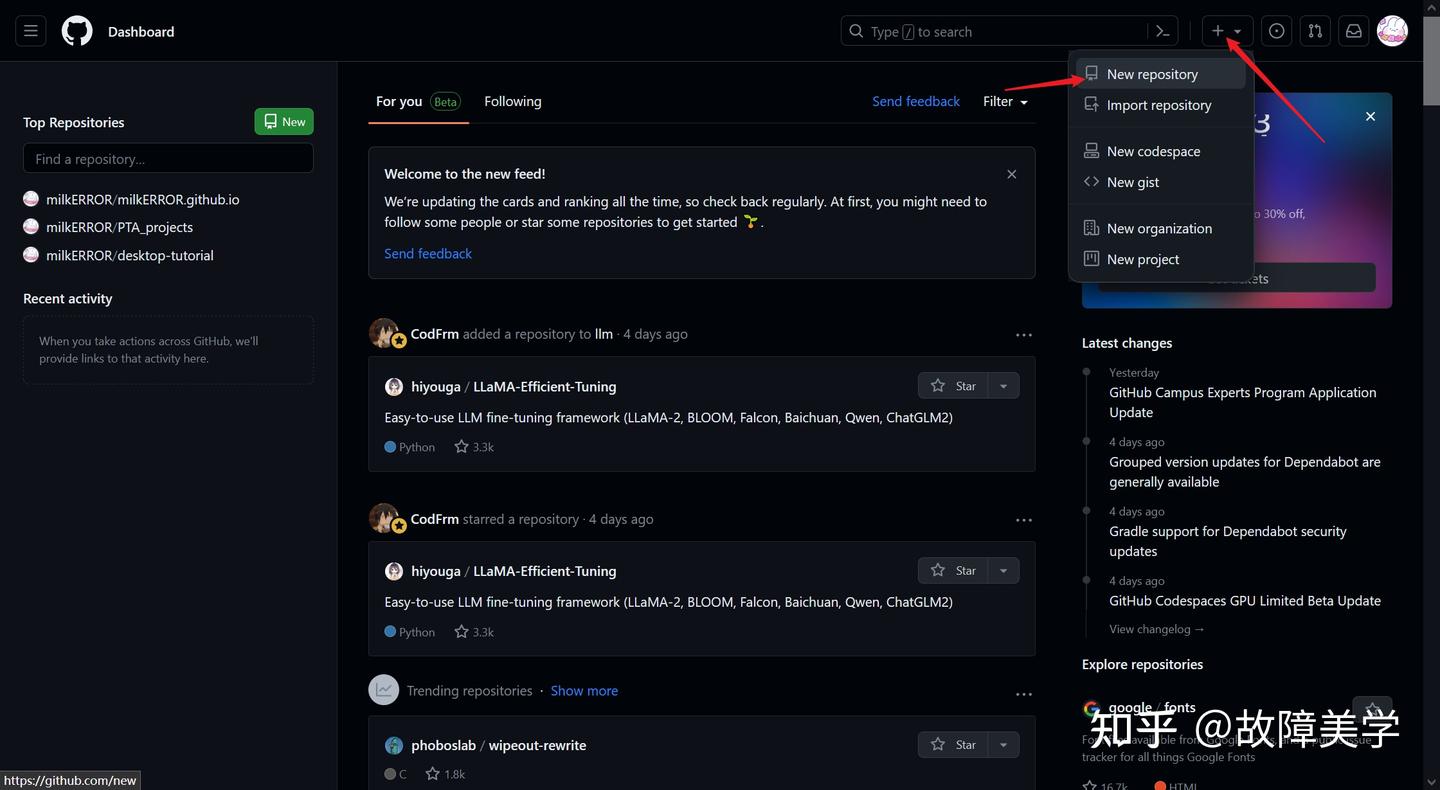The image size is (1440, 790).
Task: Click the Trending repositories graph icon
Action: click(x=383, y=689)
